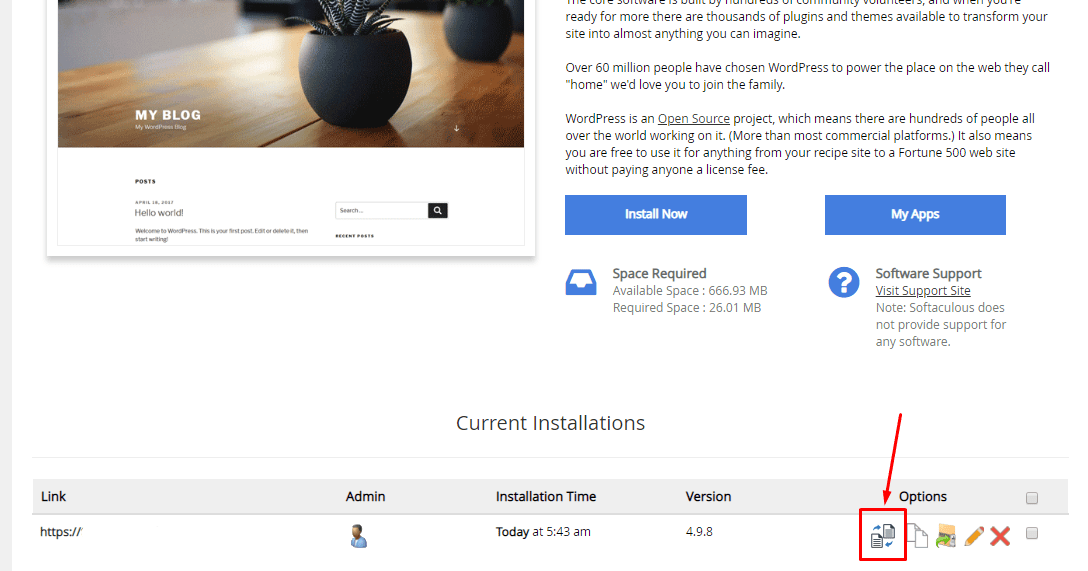The image size is (1088, 571).
Task: Click the Search field in the blog preview
Action: (x=382, y=210)
